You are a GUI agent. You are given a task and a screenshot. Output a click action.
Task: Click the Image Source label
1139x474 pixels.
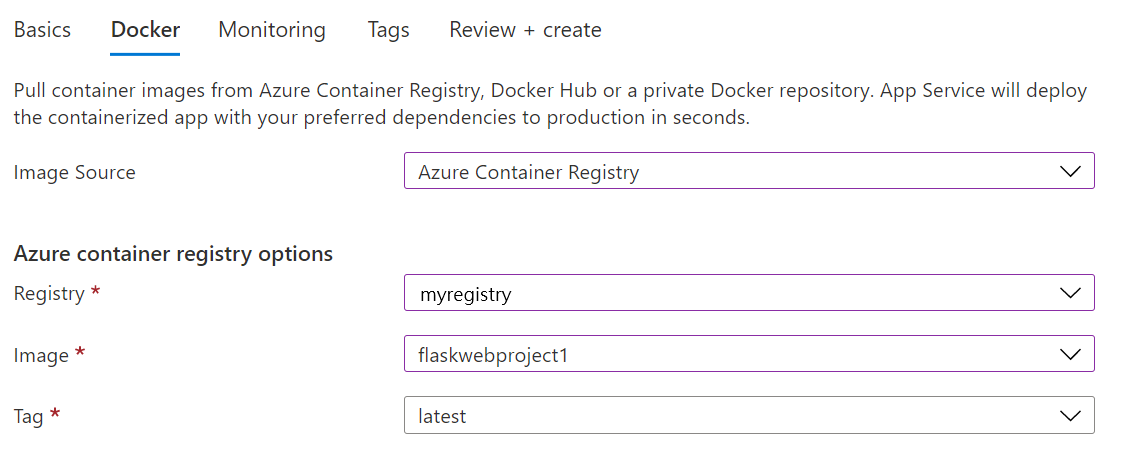click(75, 173)
